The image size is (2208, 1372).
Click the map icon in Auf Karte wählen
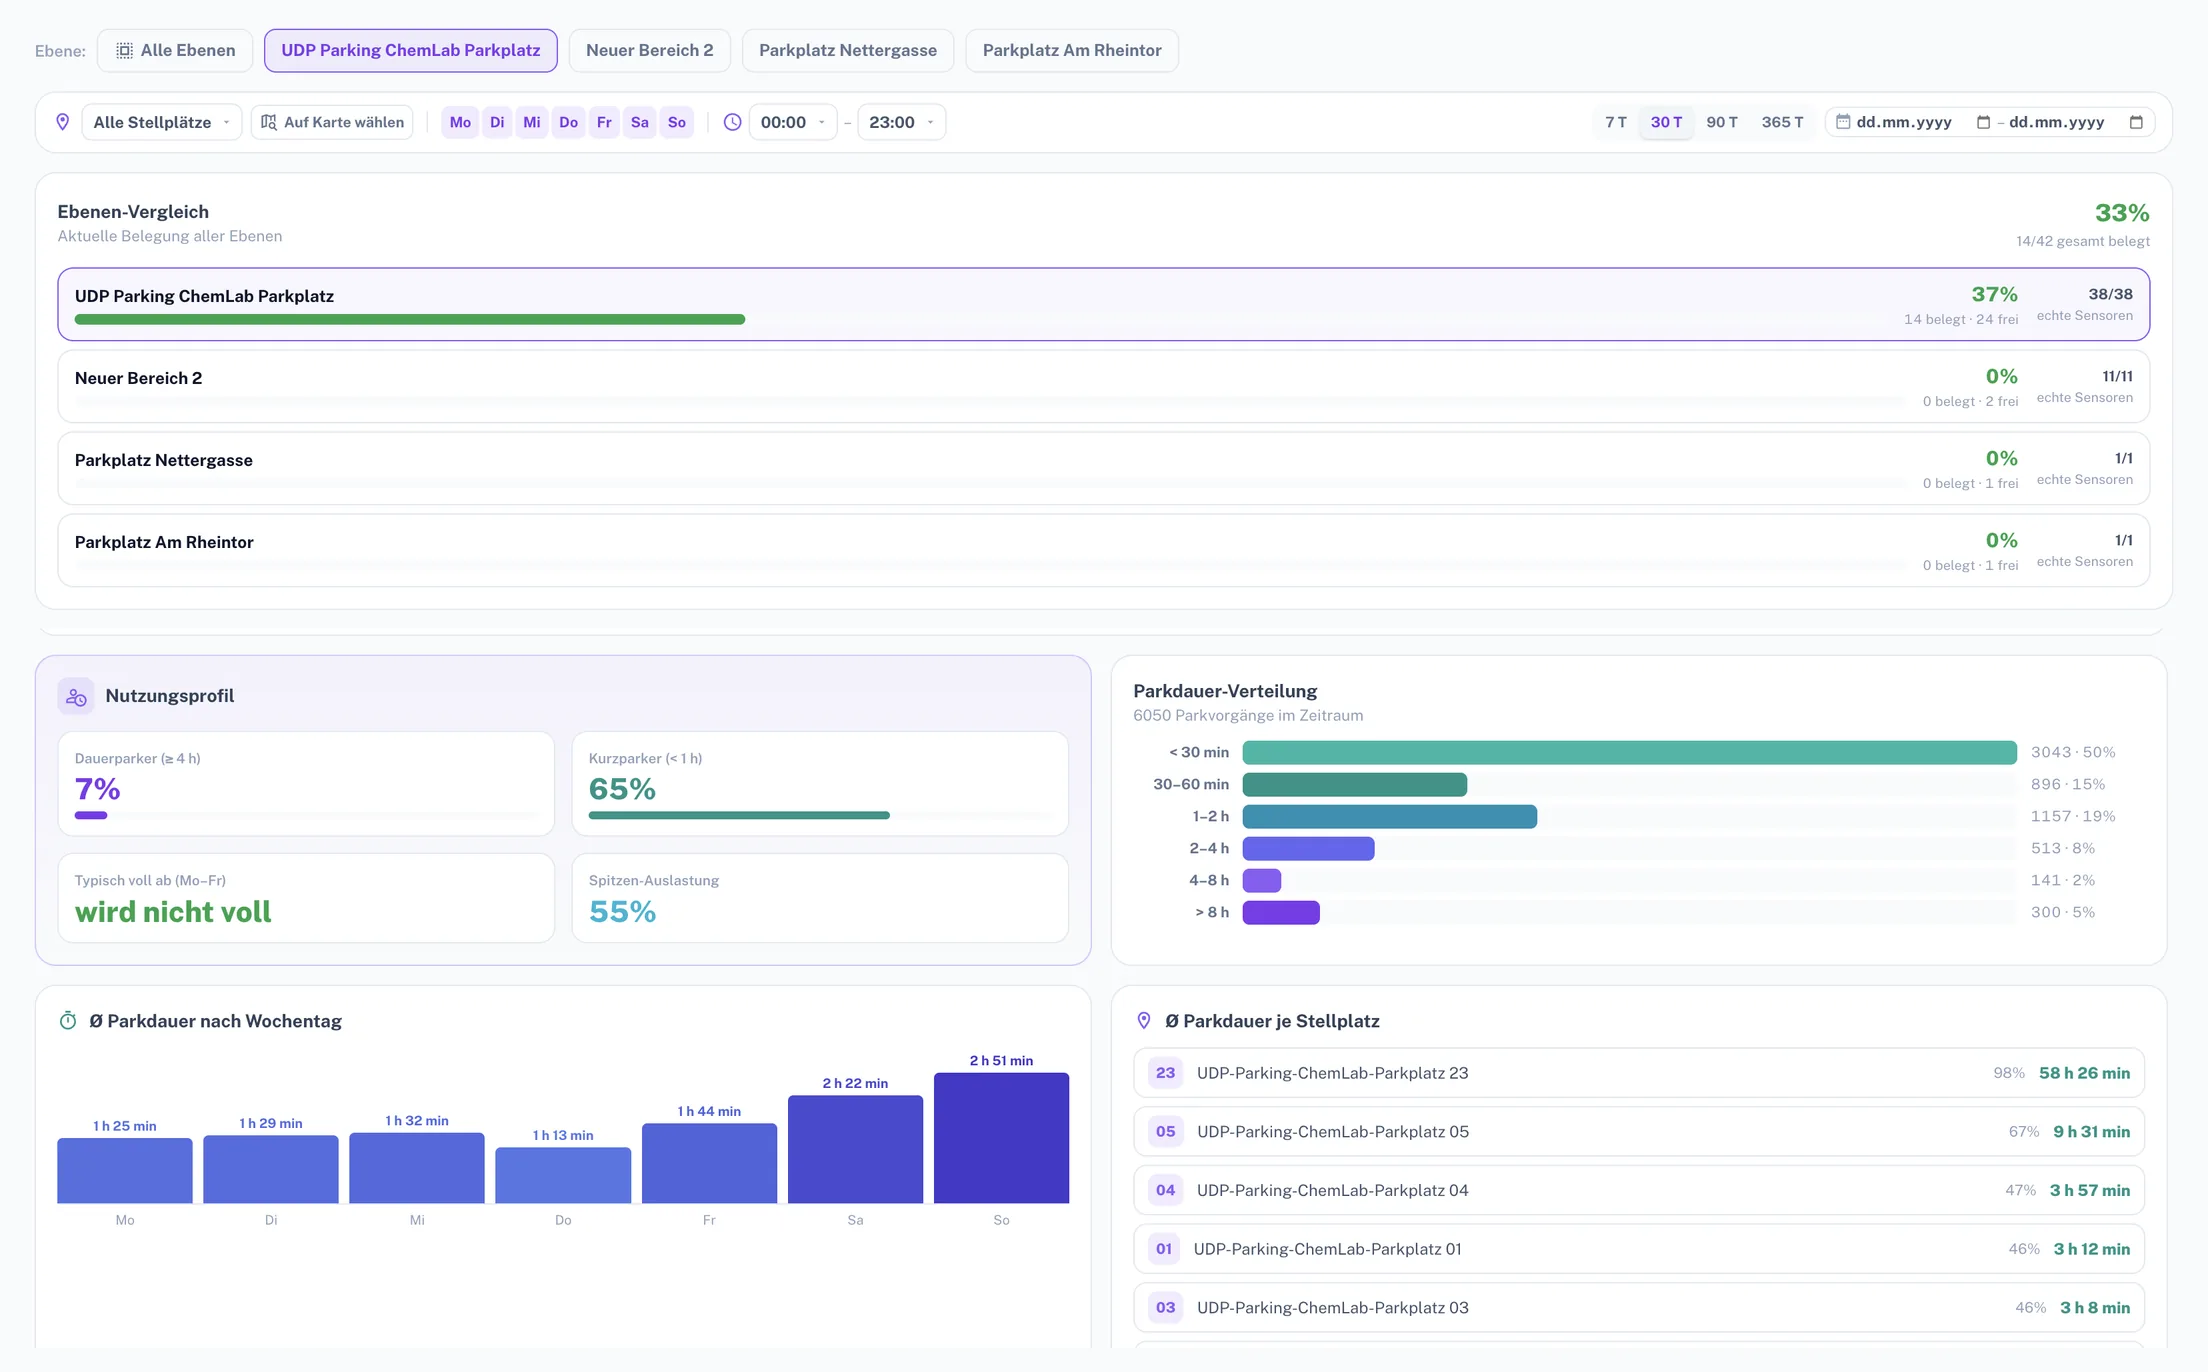(269, 122)
